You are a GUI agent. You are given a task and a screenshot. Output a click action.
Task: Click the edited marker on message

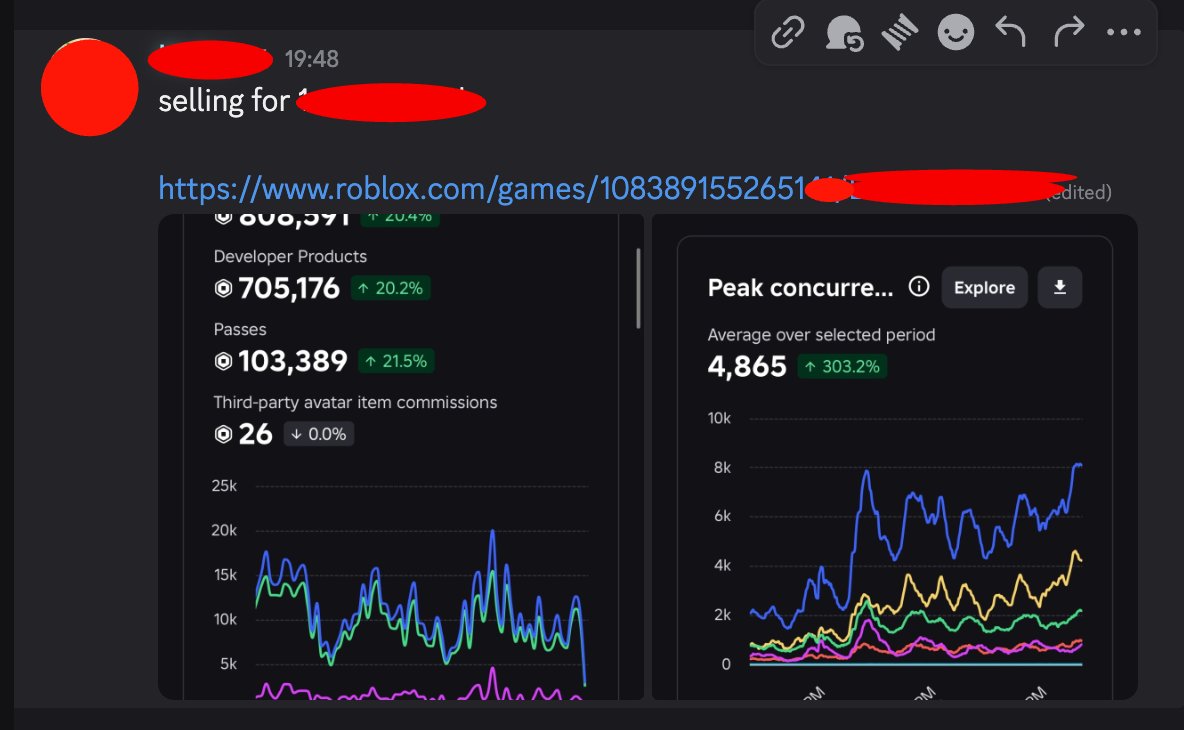click(x=1080, y=193)
